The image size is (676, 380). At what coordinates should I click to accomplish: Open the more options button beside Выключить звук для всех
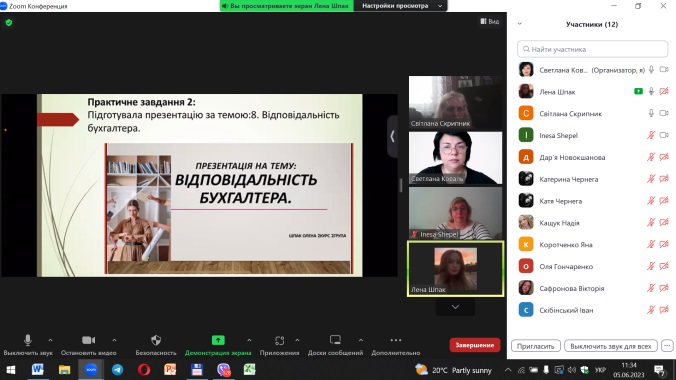point(667,346)
